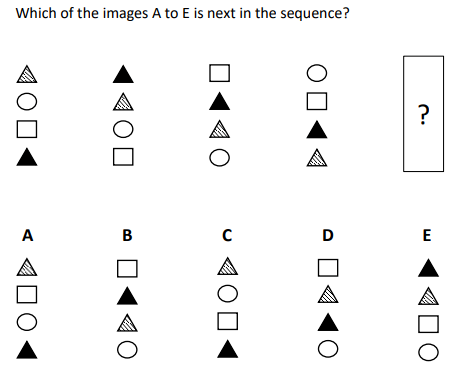This screenshot has width=469, height=382.
Task: Pick answer option E label
Action: click(x=427, y=235)
